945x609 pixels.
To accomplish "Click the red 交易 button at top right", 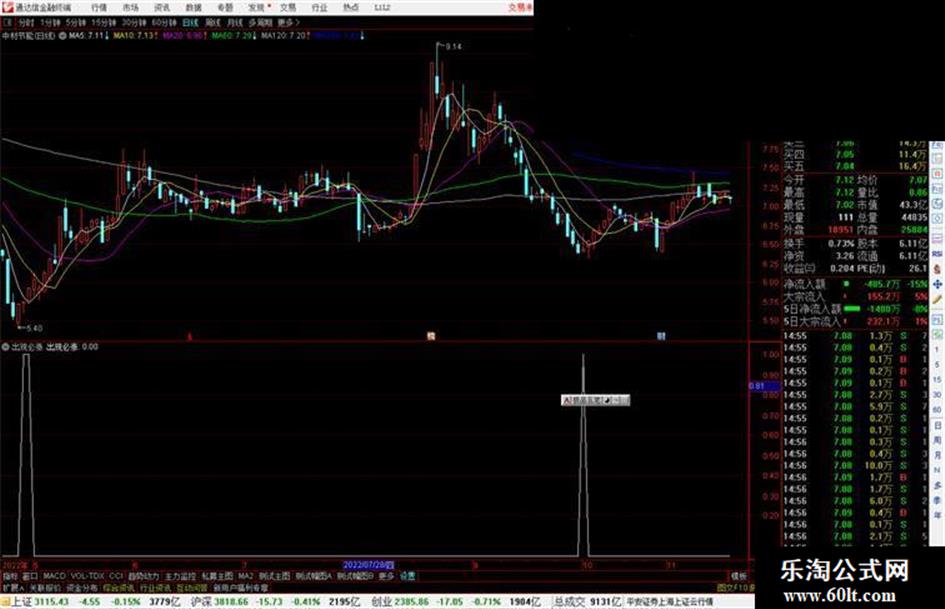I will pyautogui.click(x=520, y=8).
